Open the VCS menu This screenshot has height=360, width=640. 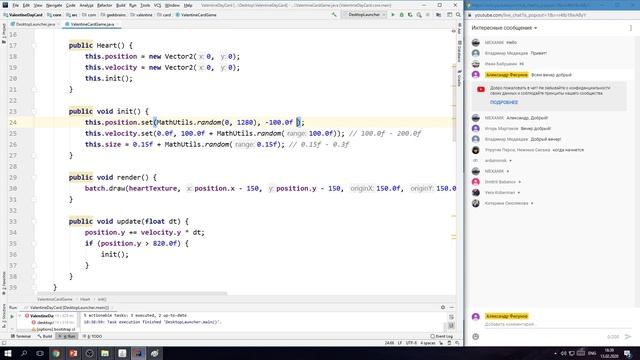(157, 5)
